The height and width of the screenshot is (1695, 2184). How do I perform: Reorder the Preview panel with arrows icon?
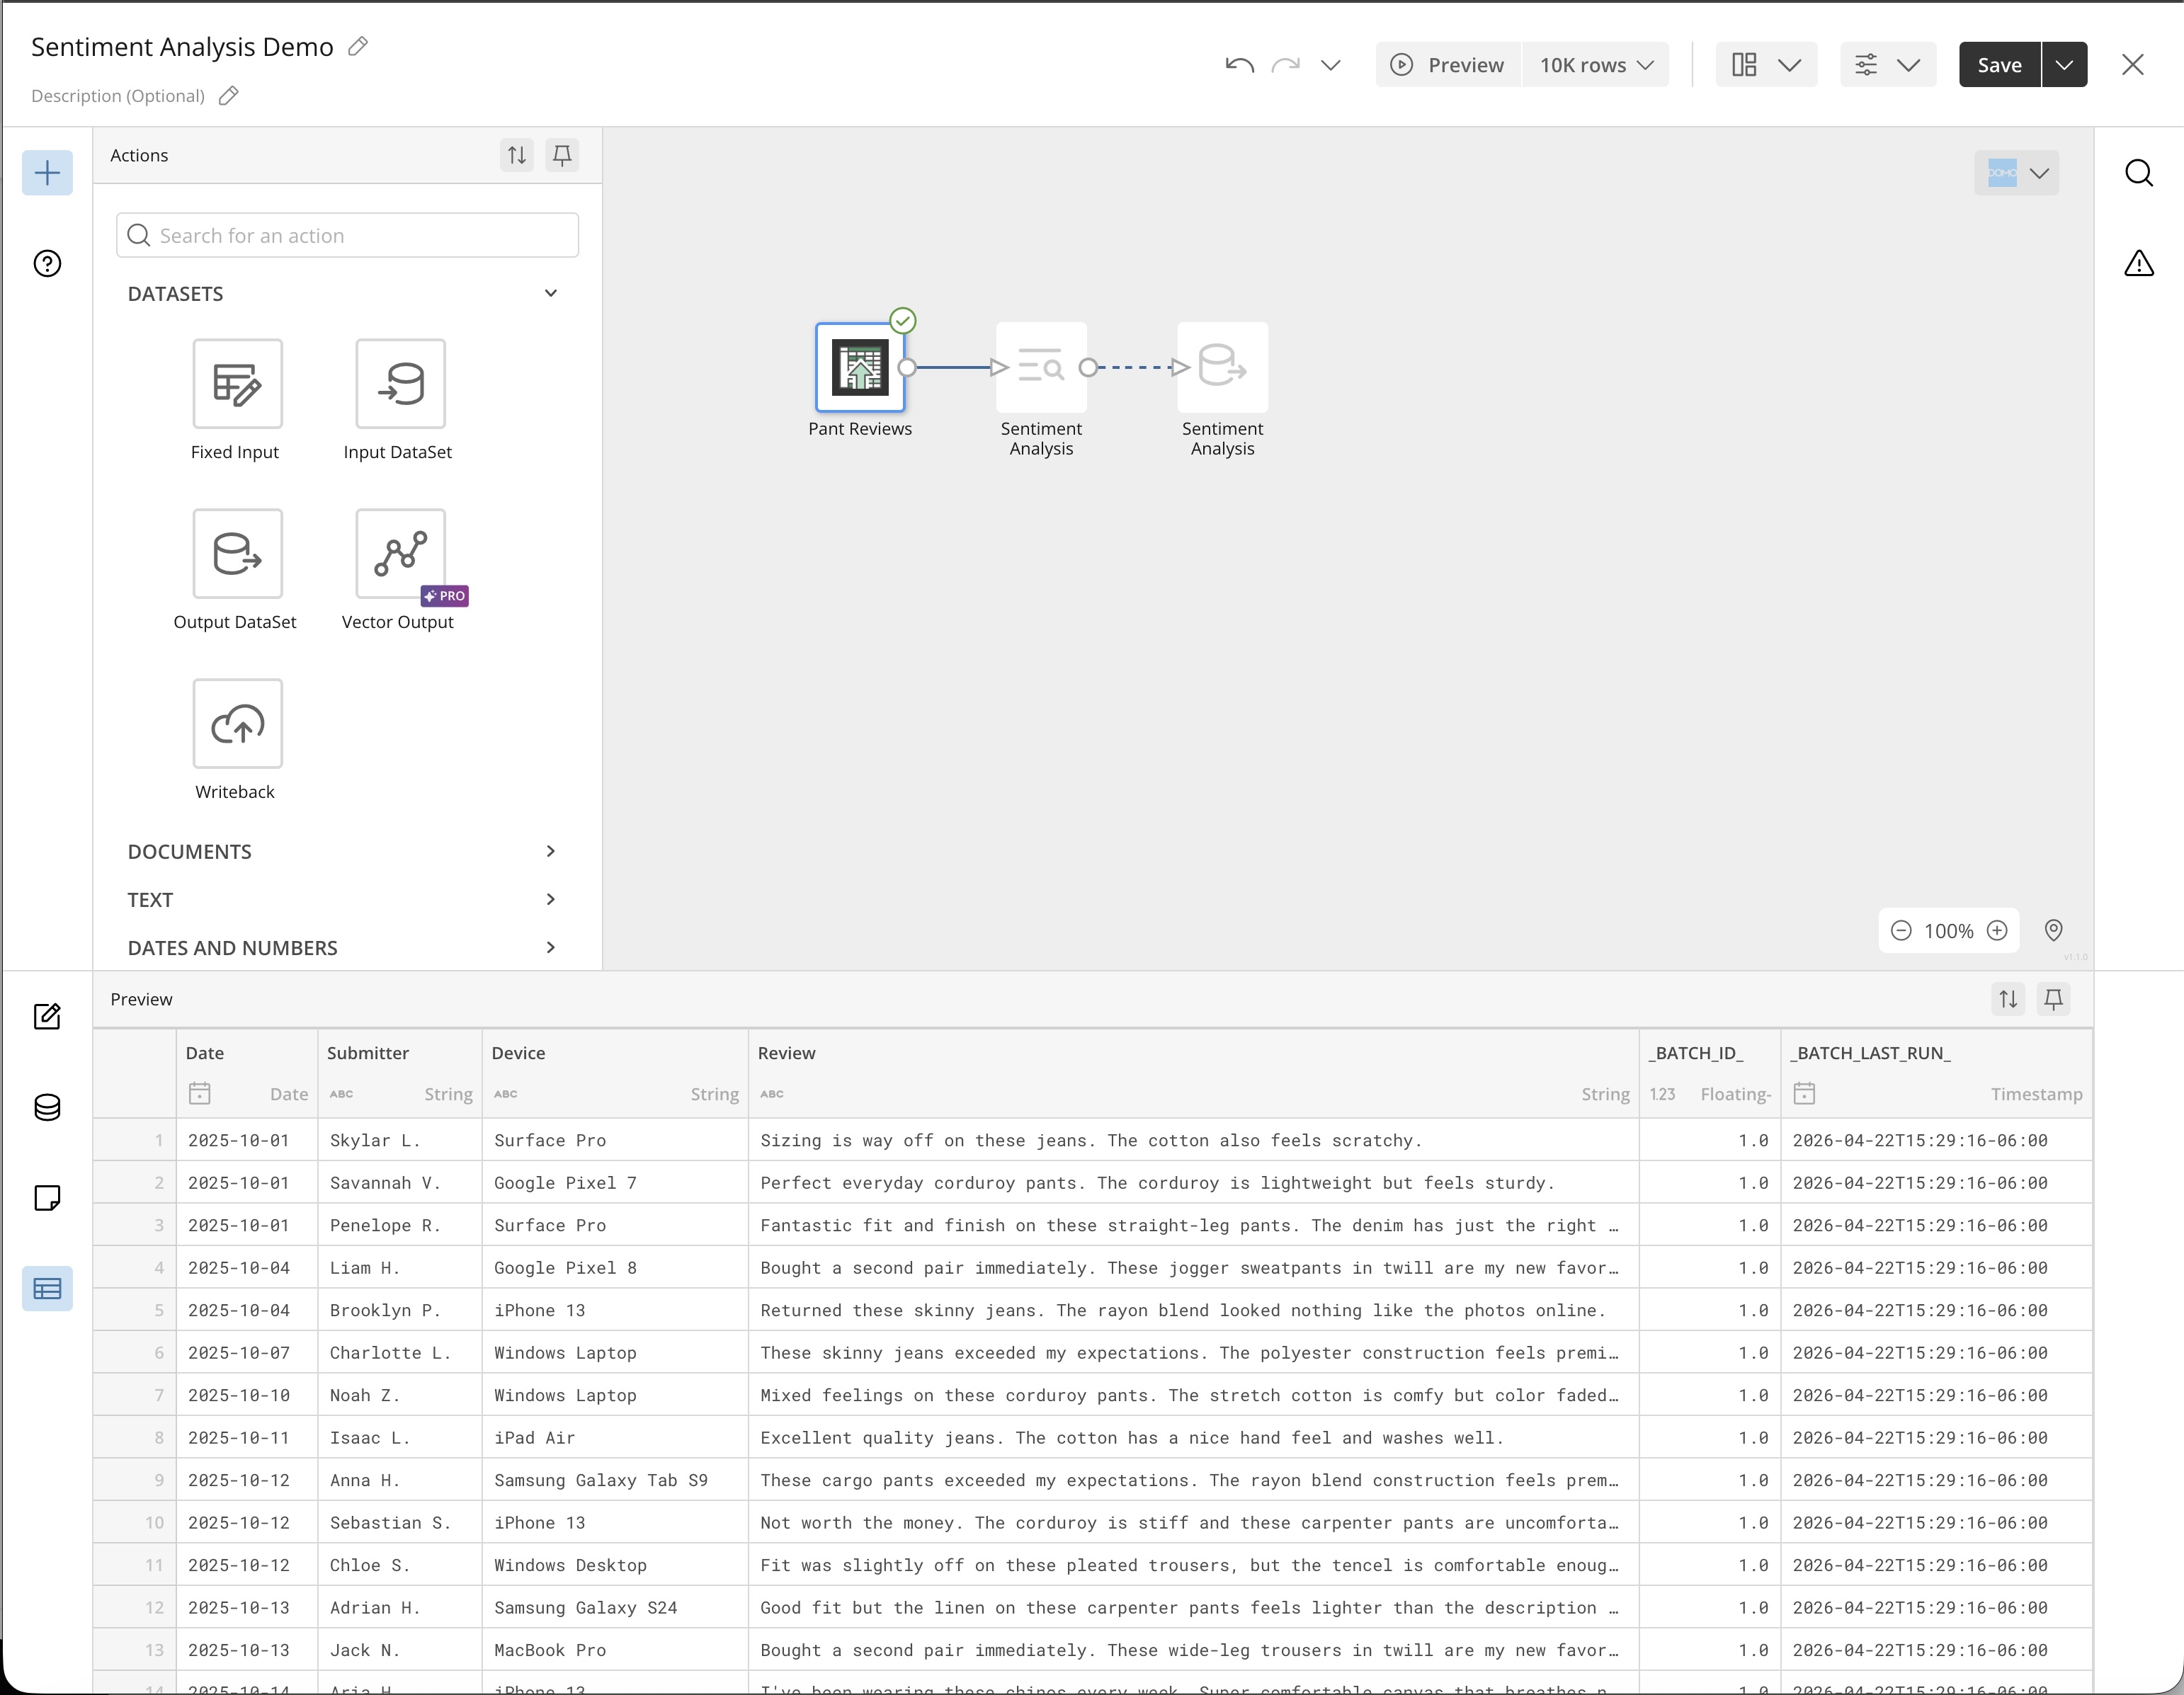(2008, 998)
